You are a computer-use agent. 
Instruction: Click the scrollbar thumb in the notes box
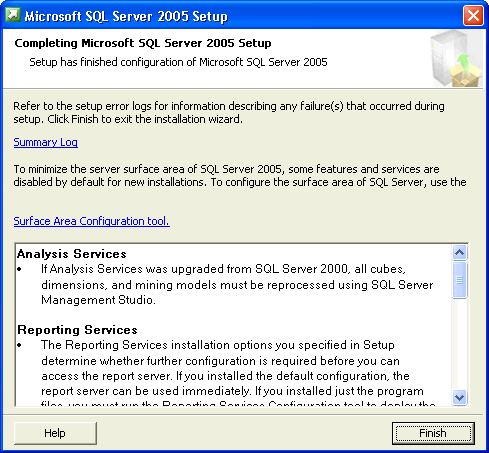(x=460, y=280)
